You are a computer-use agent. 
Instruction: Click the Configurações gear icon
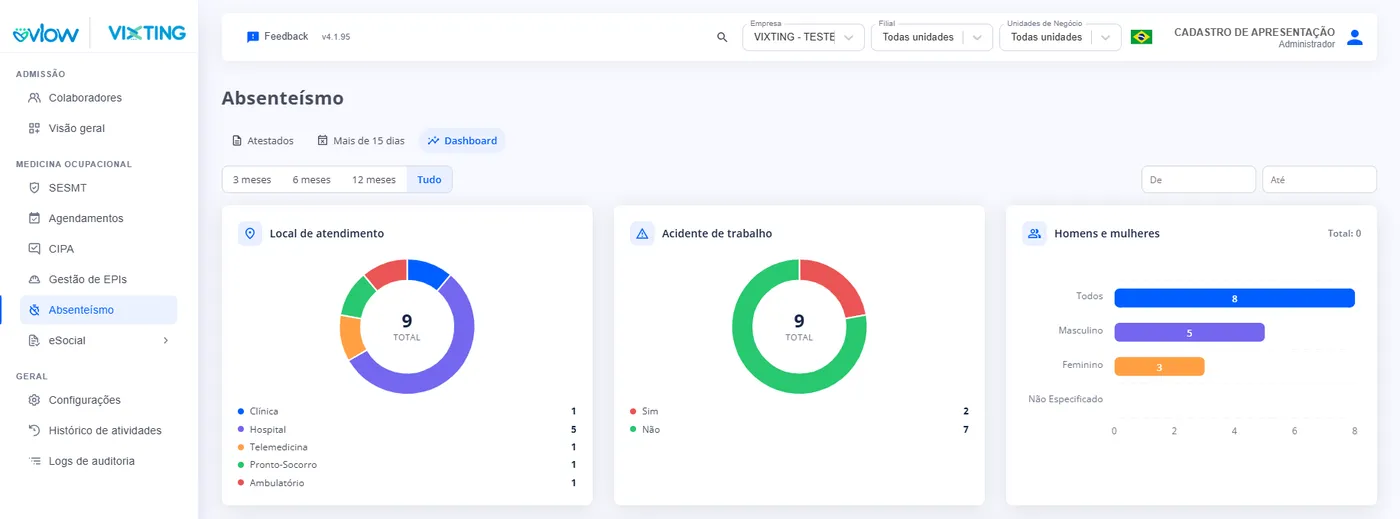point(34,400)
